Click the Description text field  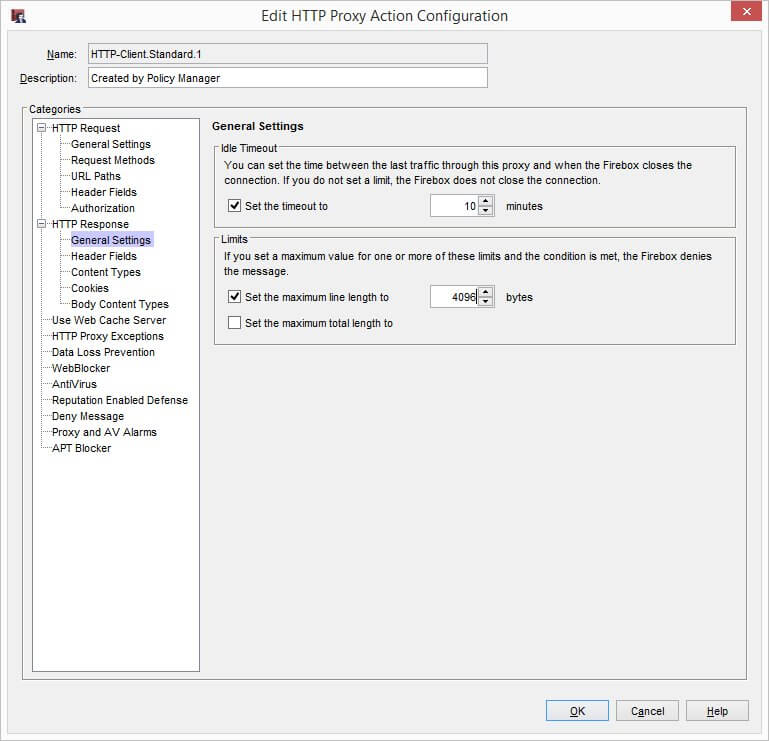point(288,77)
